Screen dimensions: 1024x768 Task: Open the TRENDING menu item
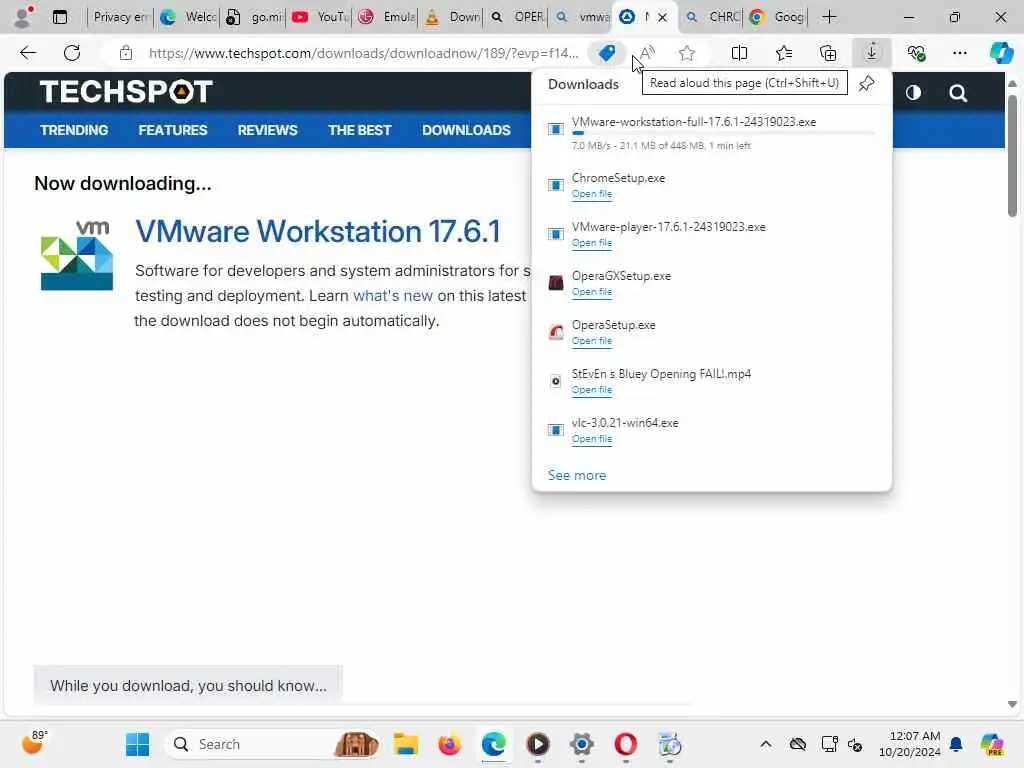[x=74, y=130]
